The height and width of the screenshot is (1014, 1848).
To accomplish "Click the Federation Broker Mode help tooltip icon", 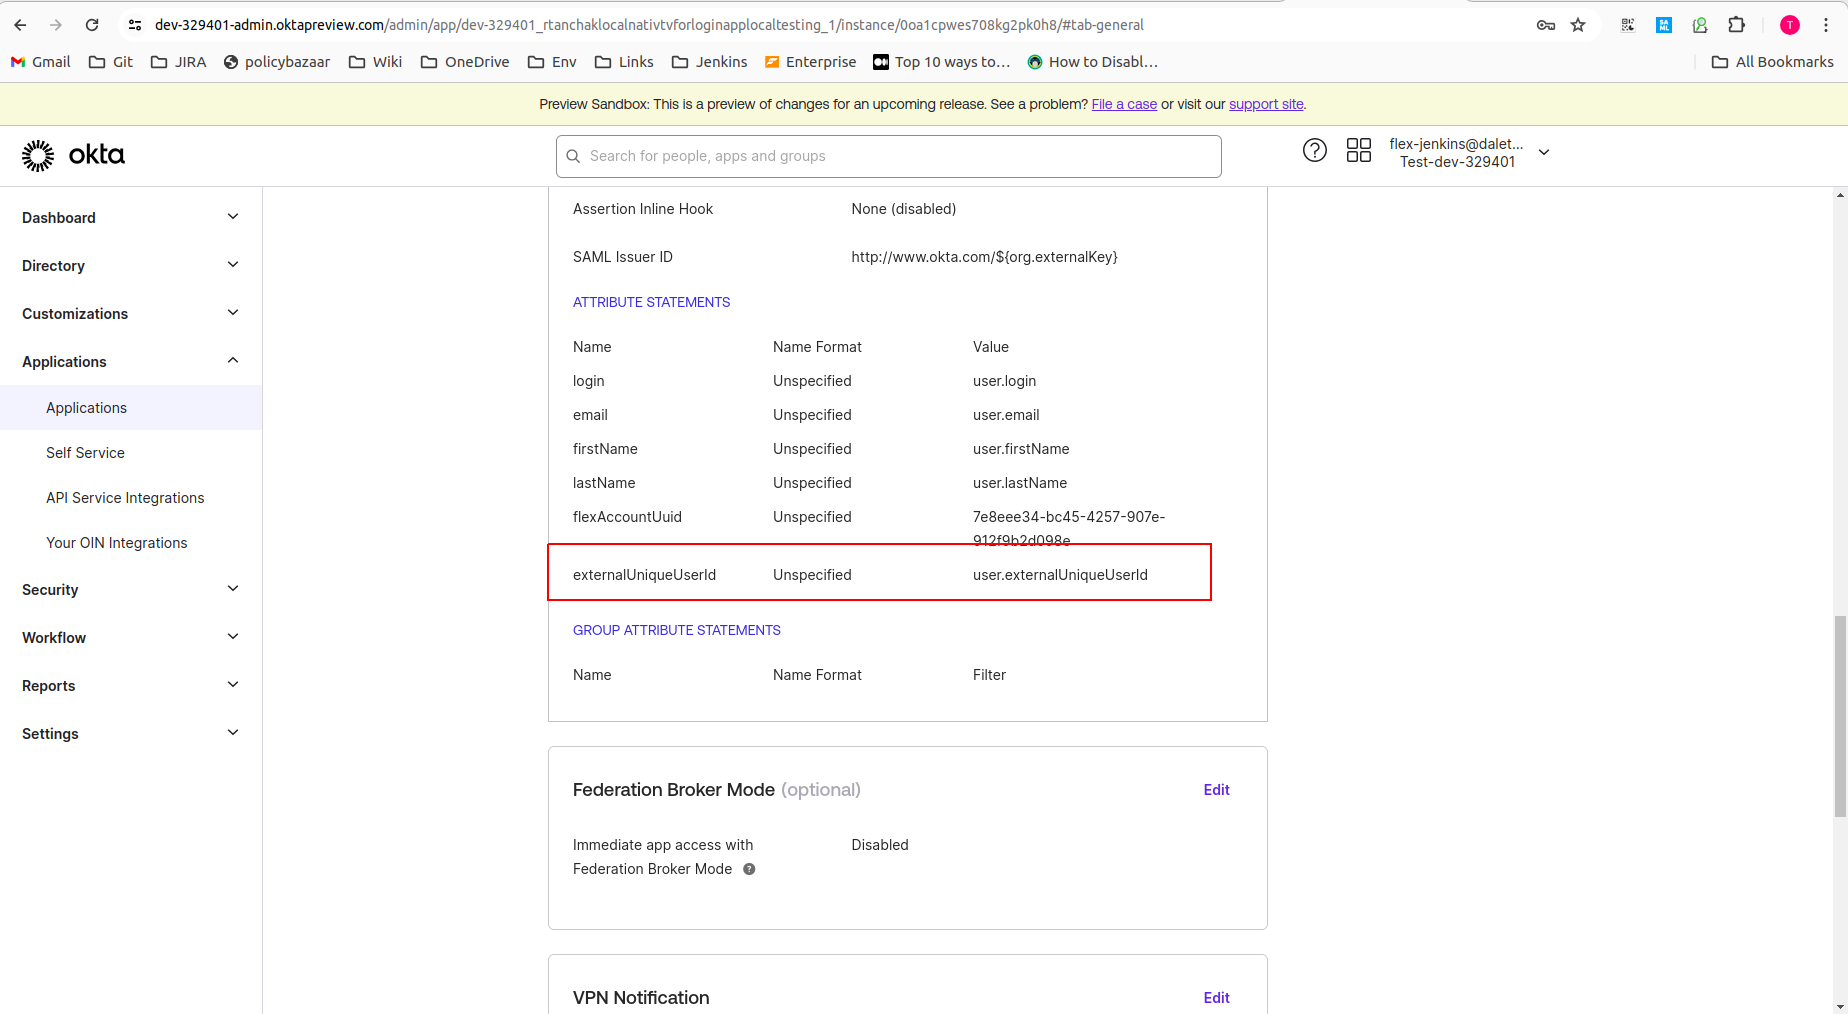I will click(x=748, y=869).
